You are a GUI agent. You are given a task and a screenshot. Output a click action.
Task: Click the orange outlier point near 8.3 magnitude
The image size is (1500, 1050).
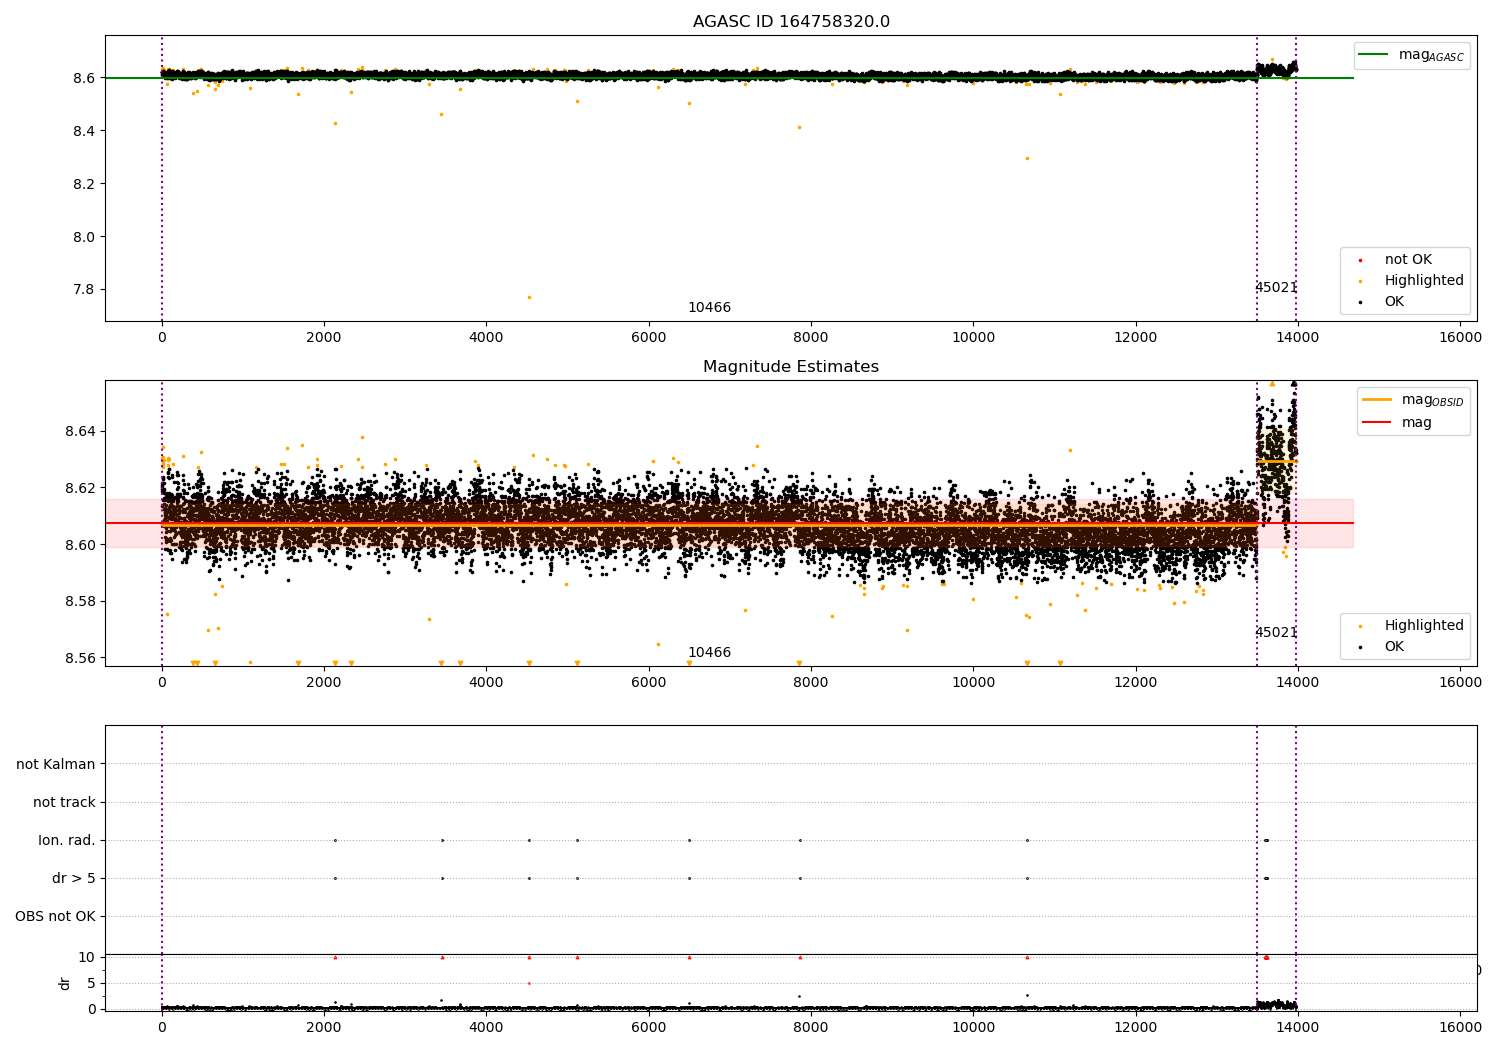tap(1027, 158)
